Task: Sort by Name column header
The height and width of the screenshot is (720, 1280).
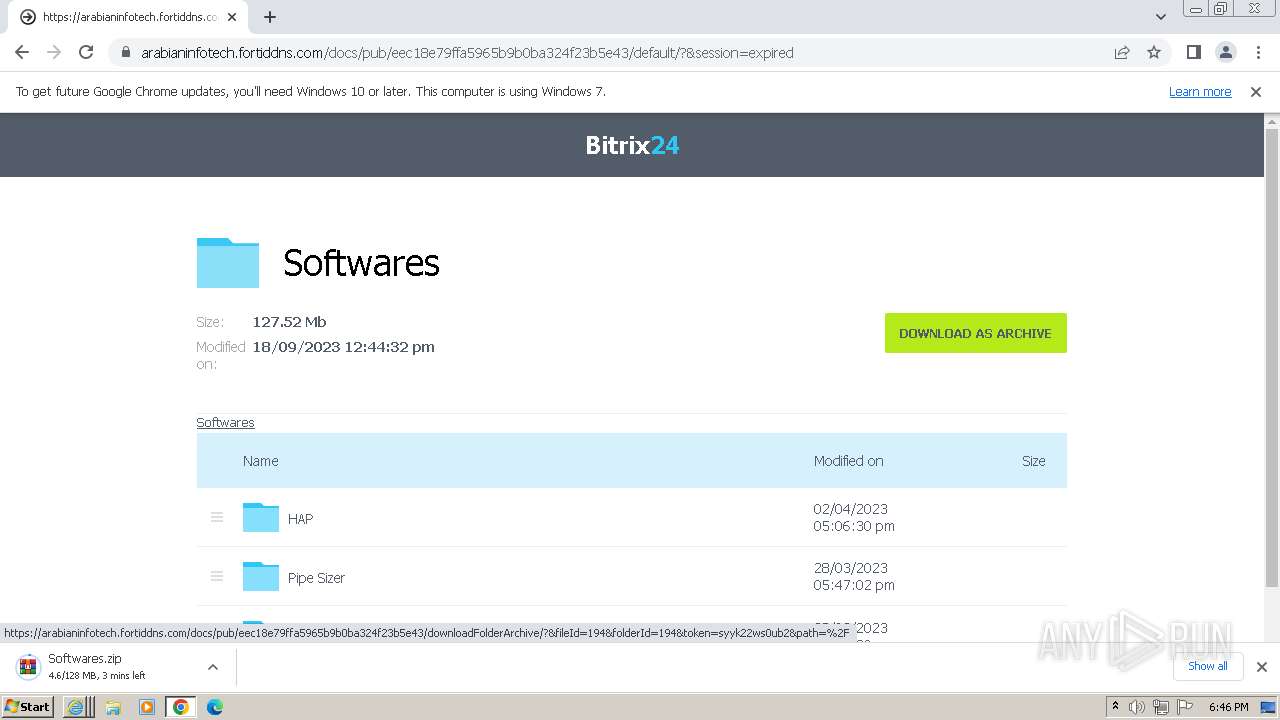Action: [260, 461]
